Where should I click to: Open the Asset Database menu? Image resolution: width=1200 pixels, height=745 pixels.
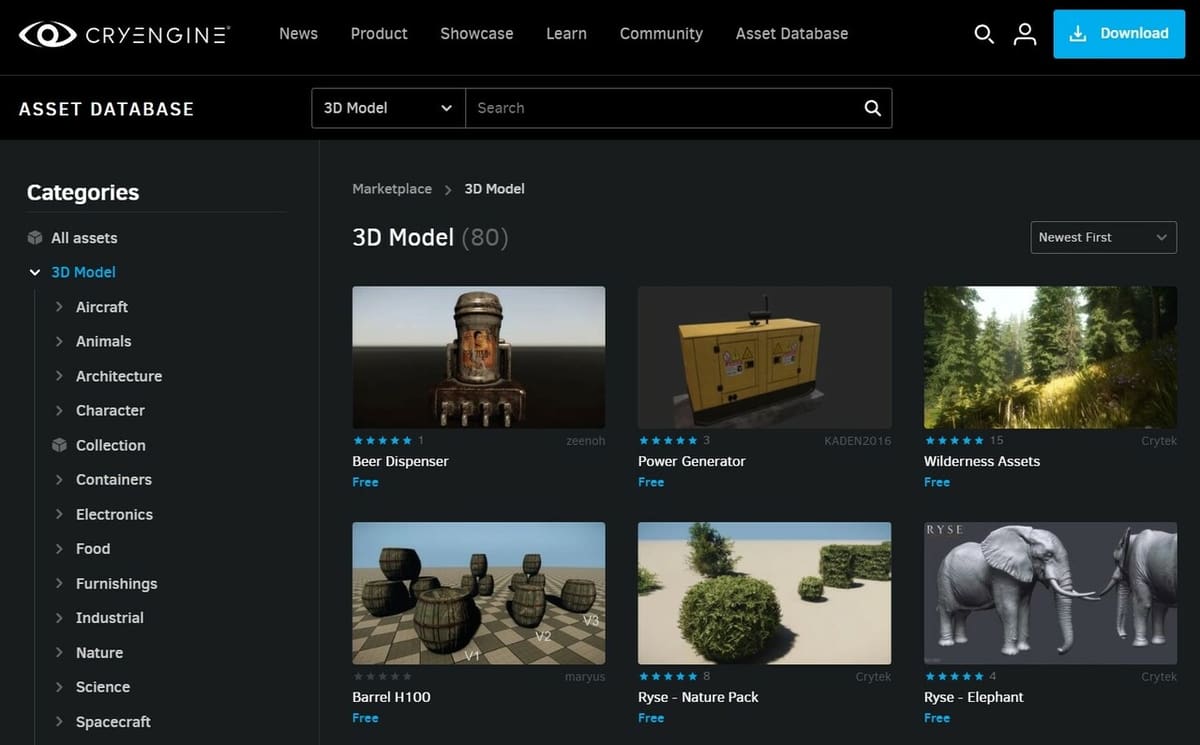792,34
